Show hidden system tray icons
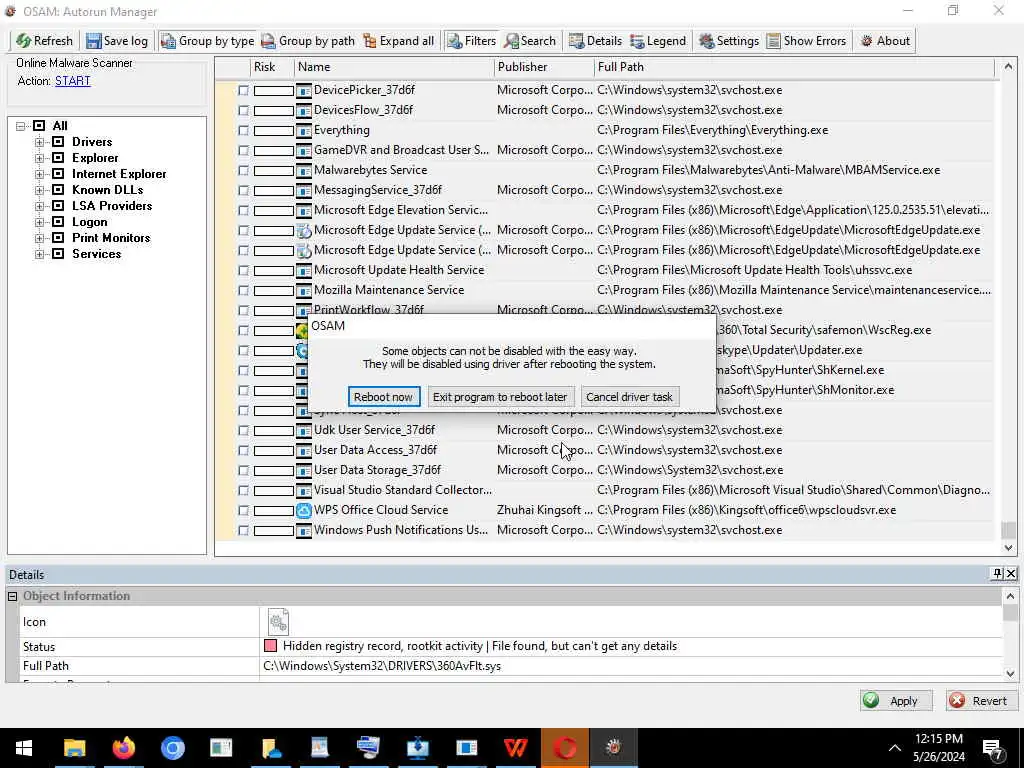 895,748
